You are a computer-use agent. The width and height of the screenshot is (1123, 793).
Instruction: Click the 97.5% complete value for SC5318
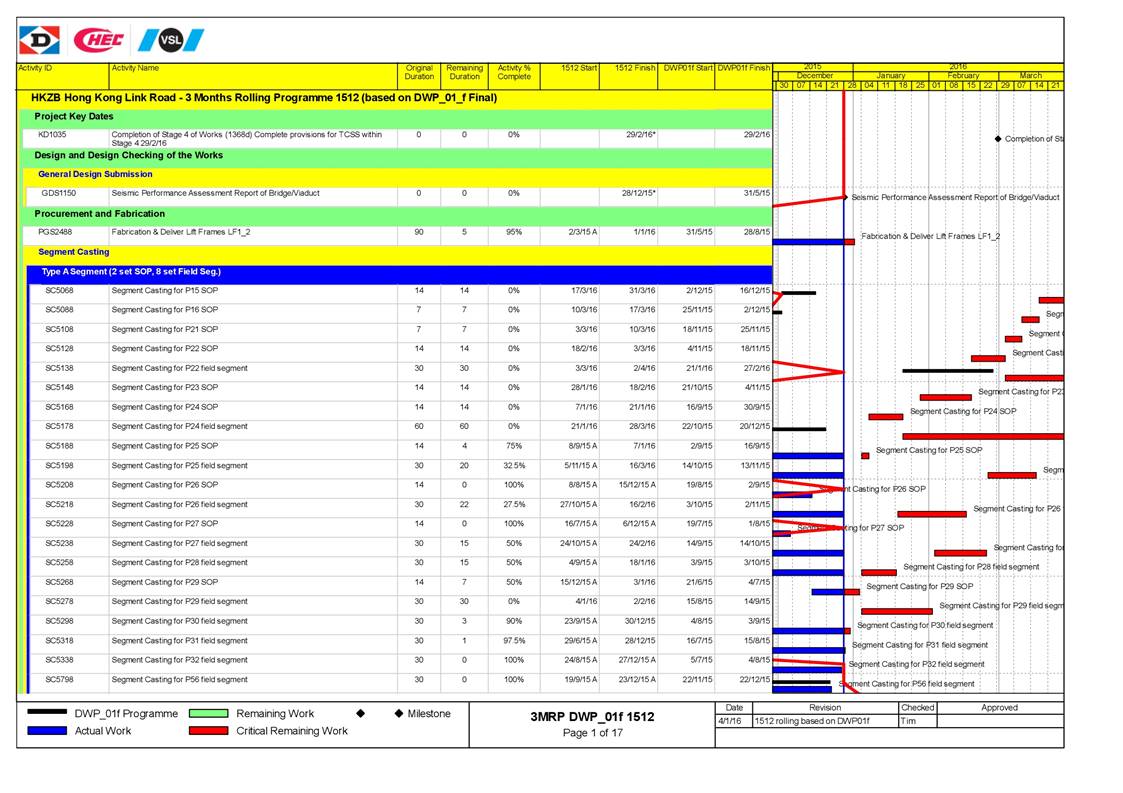click(x=514, y=640)
